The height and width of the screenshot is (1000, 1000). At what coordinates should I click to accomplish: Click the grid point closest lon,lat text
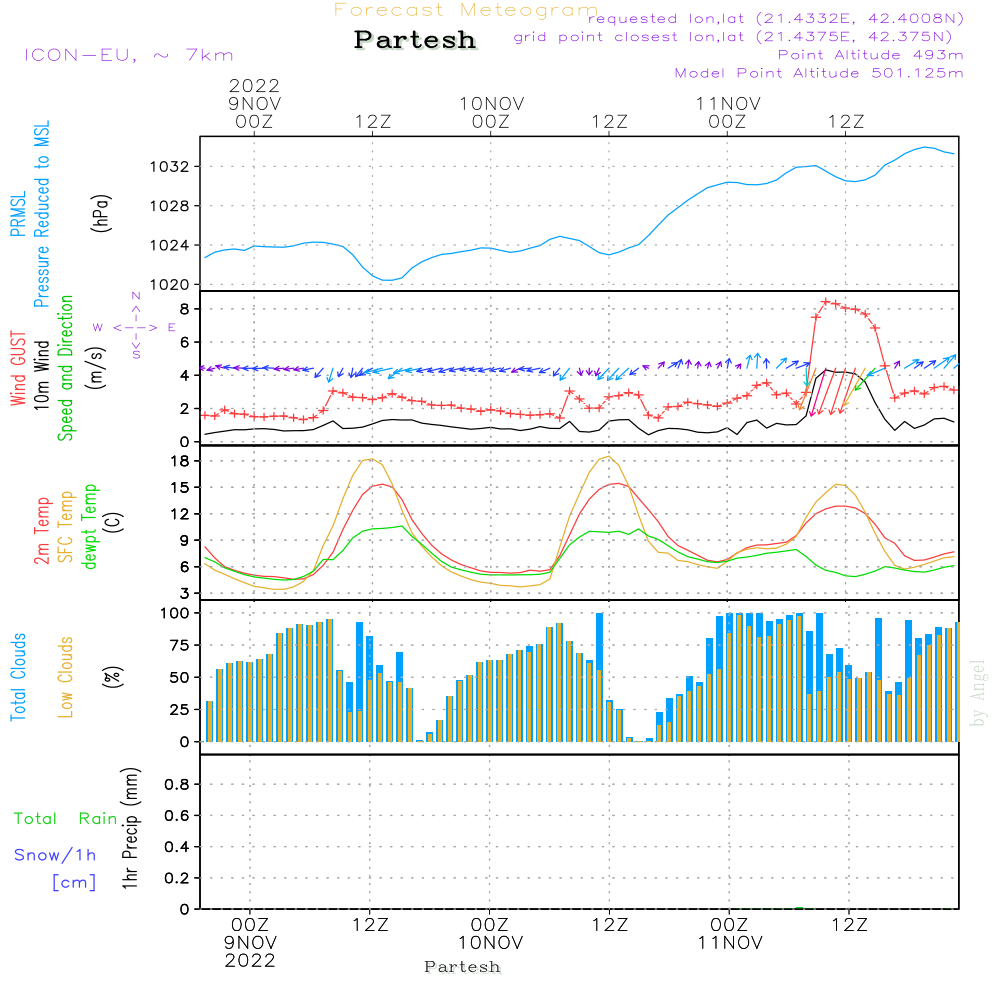coord(733,37)
